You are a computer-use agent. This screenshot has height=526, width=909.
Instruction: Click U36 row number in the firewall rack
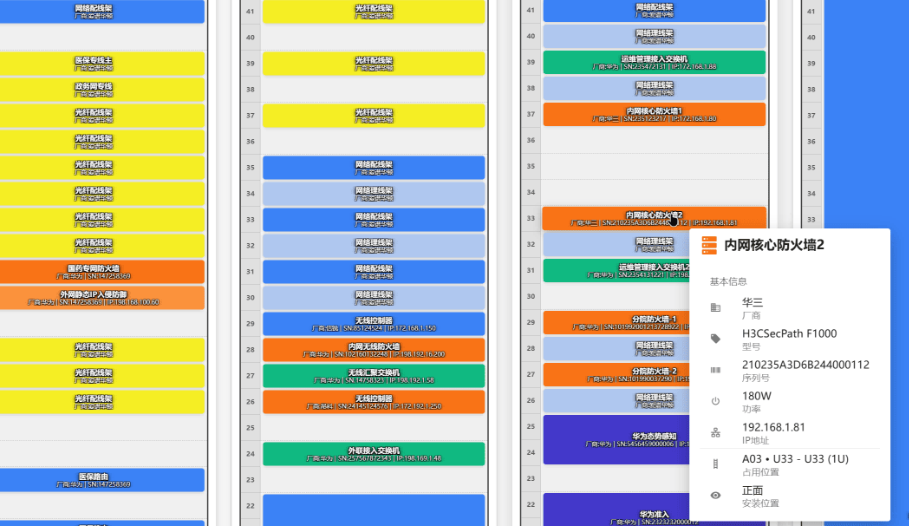tap(531, 140)
